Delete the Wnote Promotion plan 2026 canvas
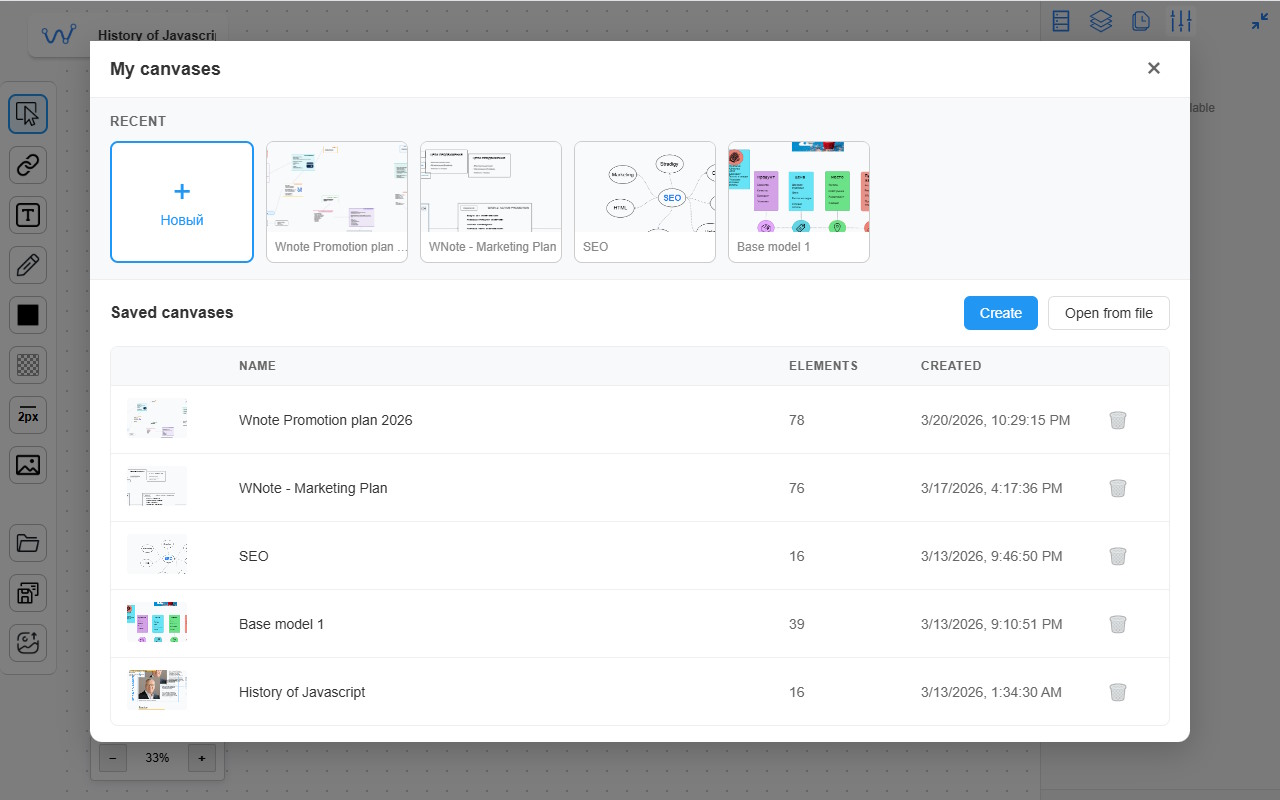 1118,420
